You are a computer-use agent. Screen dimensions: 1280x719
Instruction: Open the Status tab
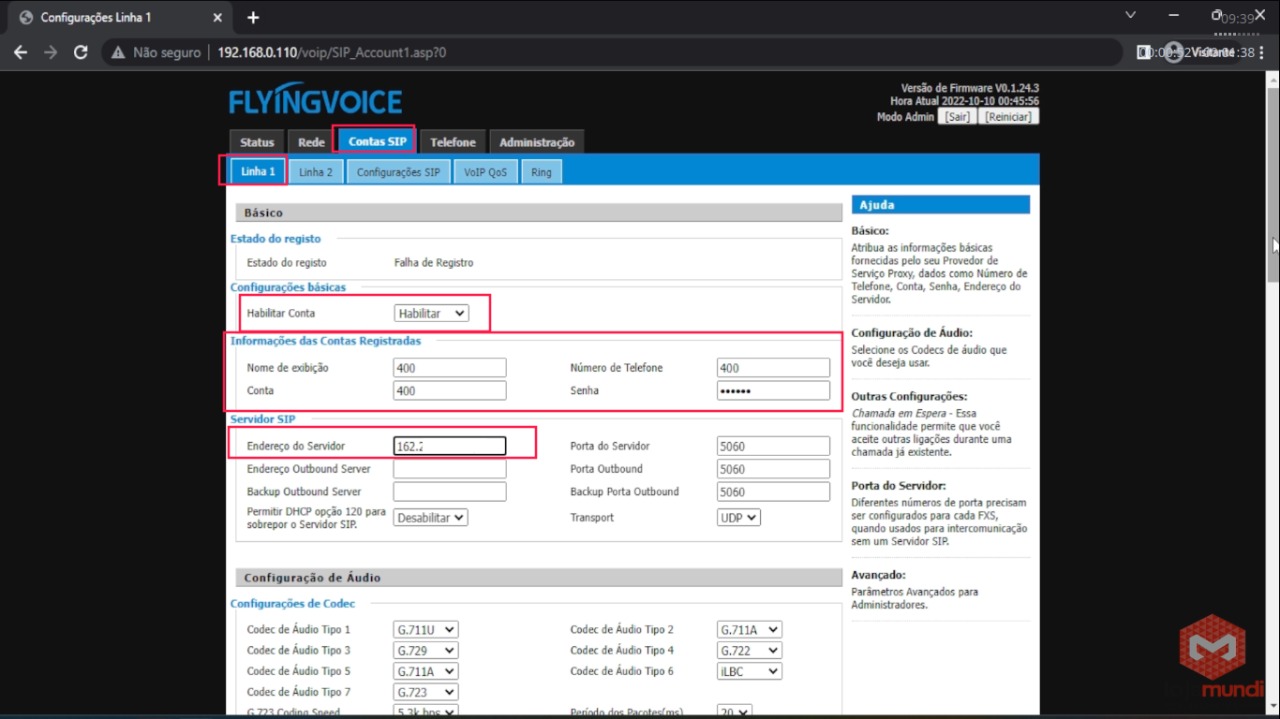257,142
